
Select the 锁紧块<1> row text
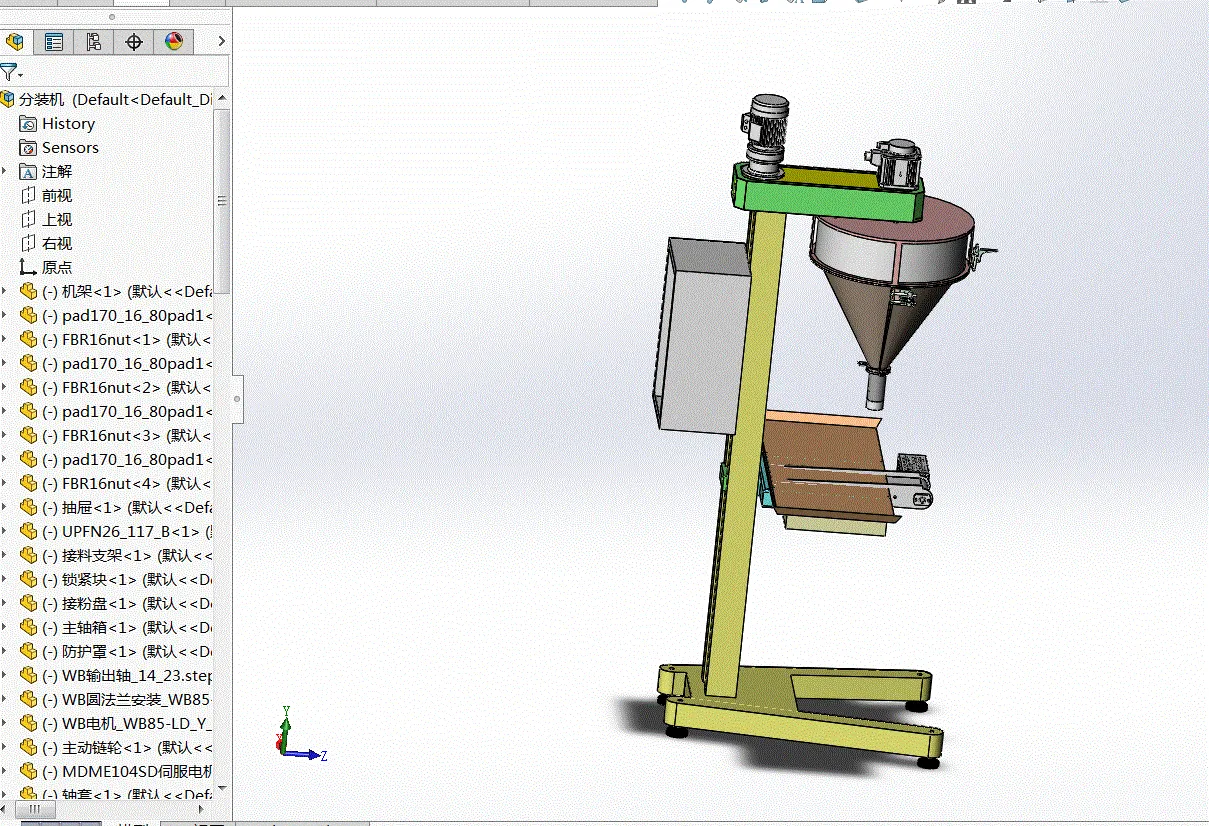pyautogui.click(x=128, y=580)
